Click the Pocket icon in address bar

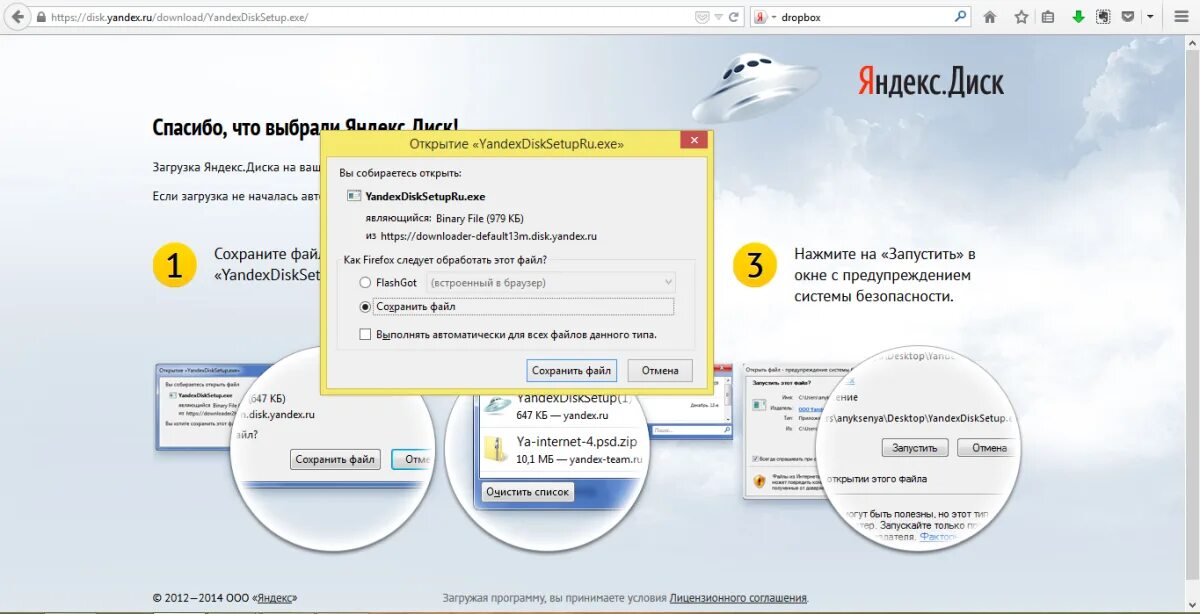[702, 17]
